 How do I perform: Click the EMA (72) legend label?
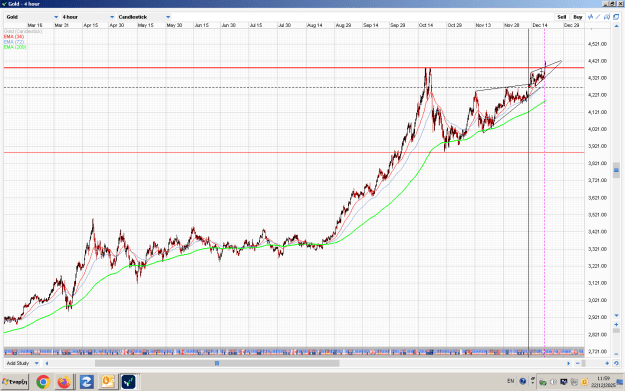tap(14, 41)
